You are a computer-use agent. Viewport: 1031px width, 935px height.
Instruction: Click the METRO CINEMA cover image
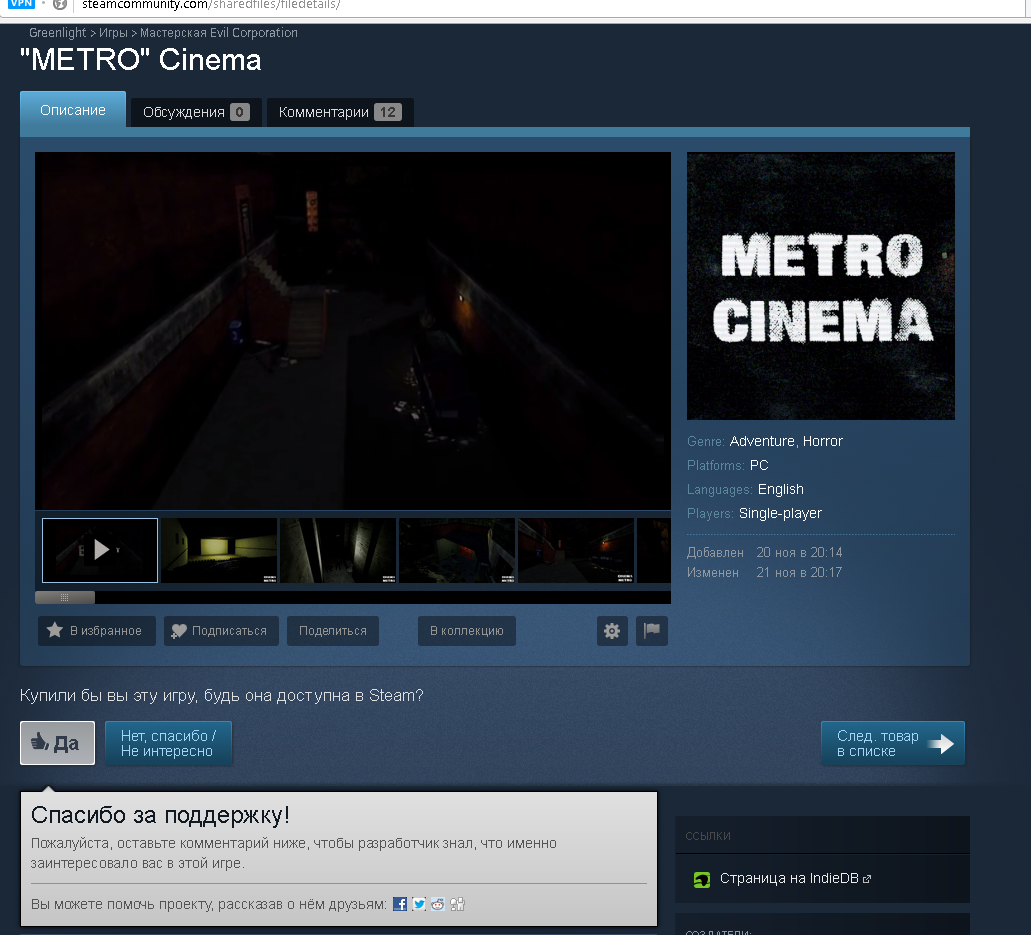point(821,286)
